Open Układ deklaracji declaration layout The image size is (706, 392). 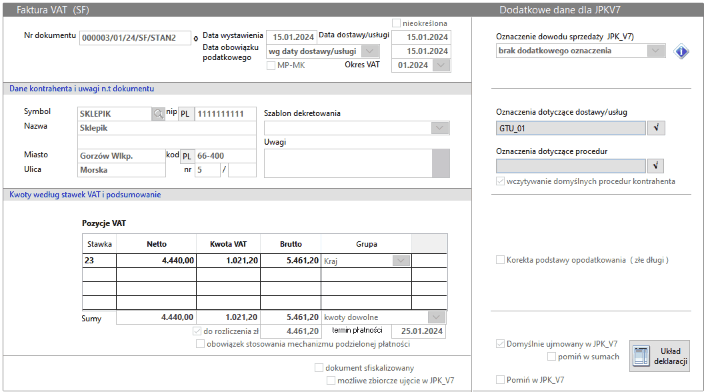660,356
